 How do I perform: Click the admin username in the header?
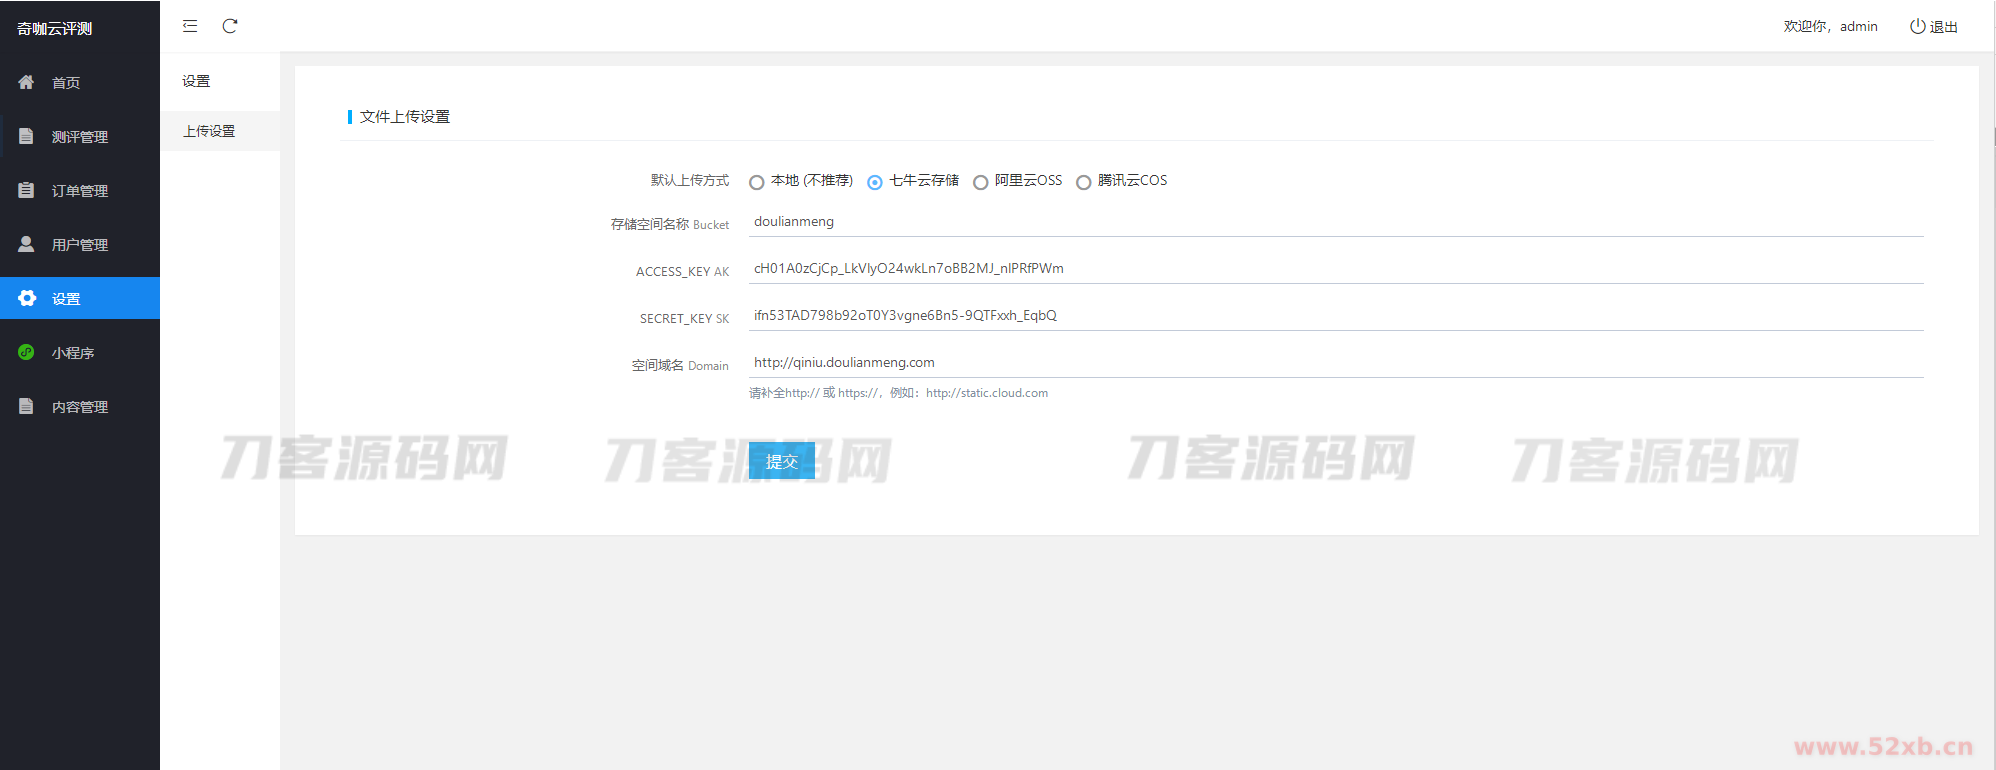pyautogui.click(x=1858, y=26)
